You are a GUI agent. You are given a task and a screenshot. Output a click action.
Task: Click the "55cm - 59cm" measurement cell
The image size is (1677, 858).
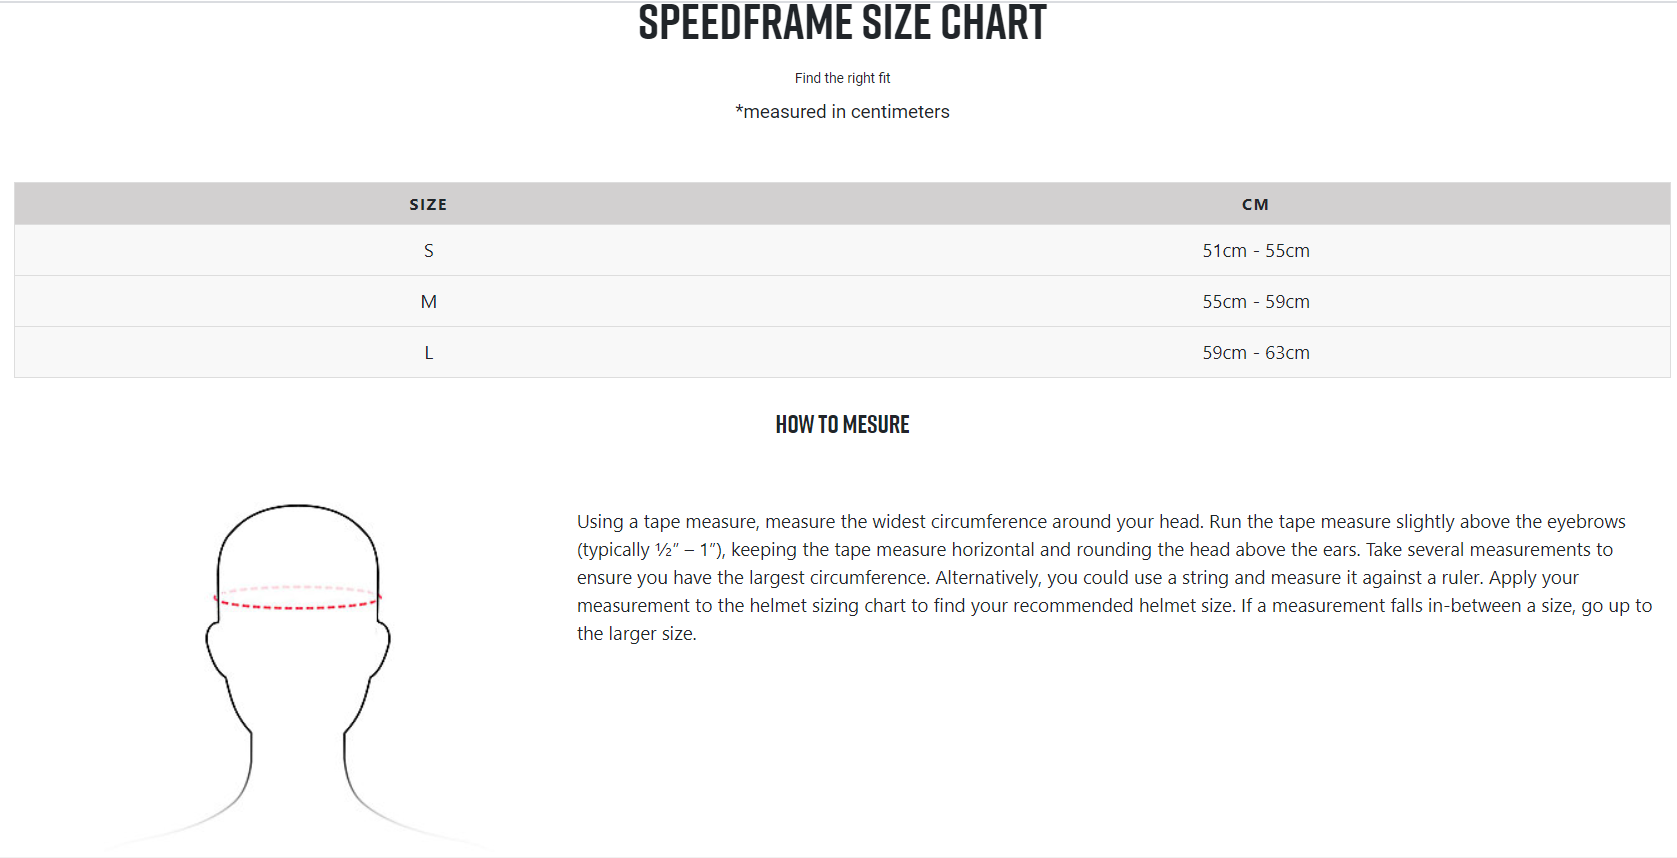[x=1255, y=302]
